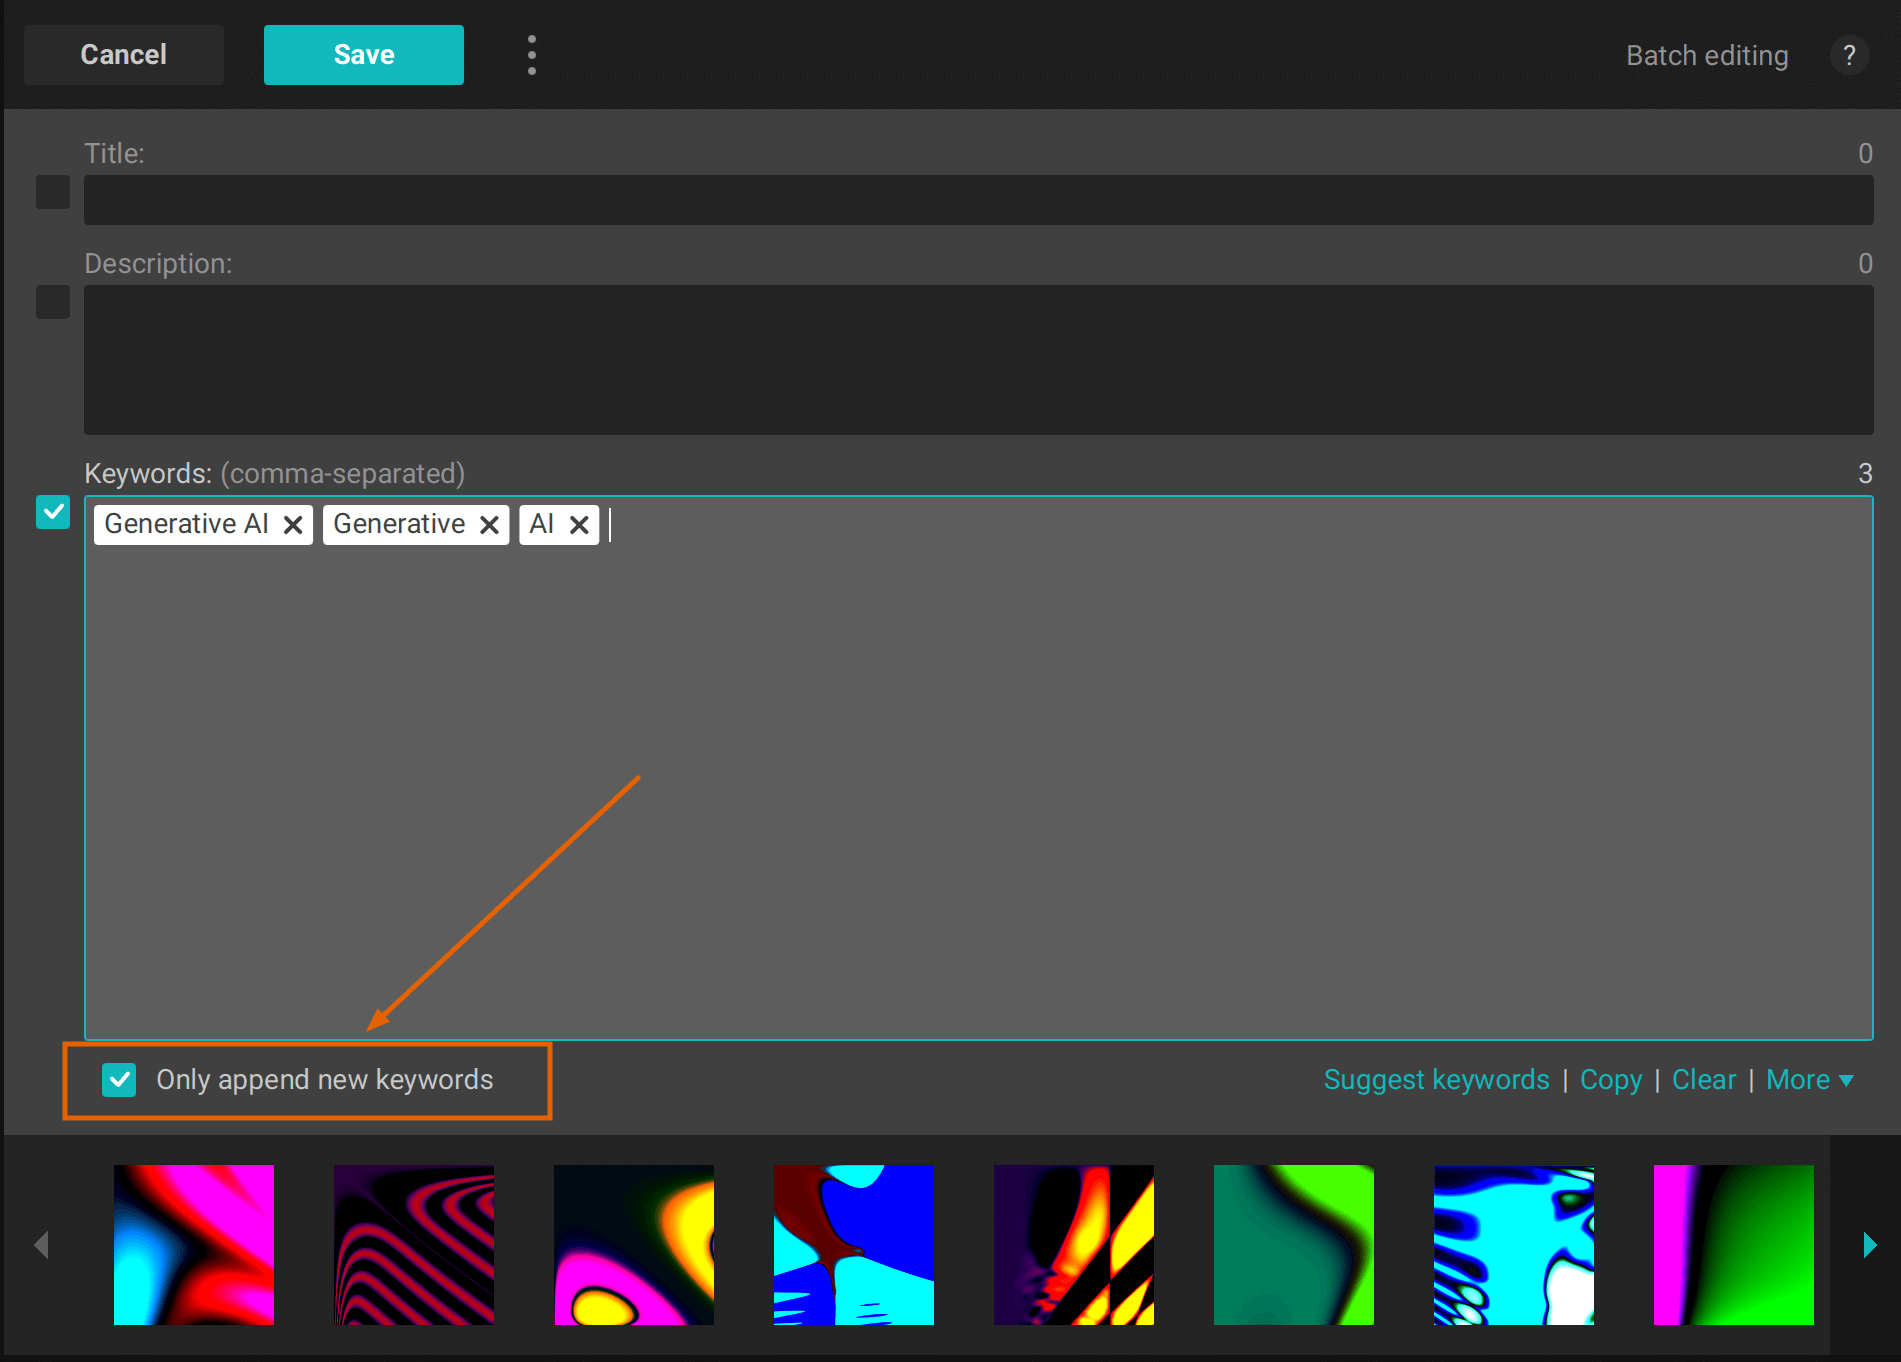1901x1362 pixels.
Task: Toggle 'Only append new keywords' checkbox
Action: point(119,1080)
